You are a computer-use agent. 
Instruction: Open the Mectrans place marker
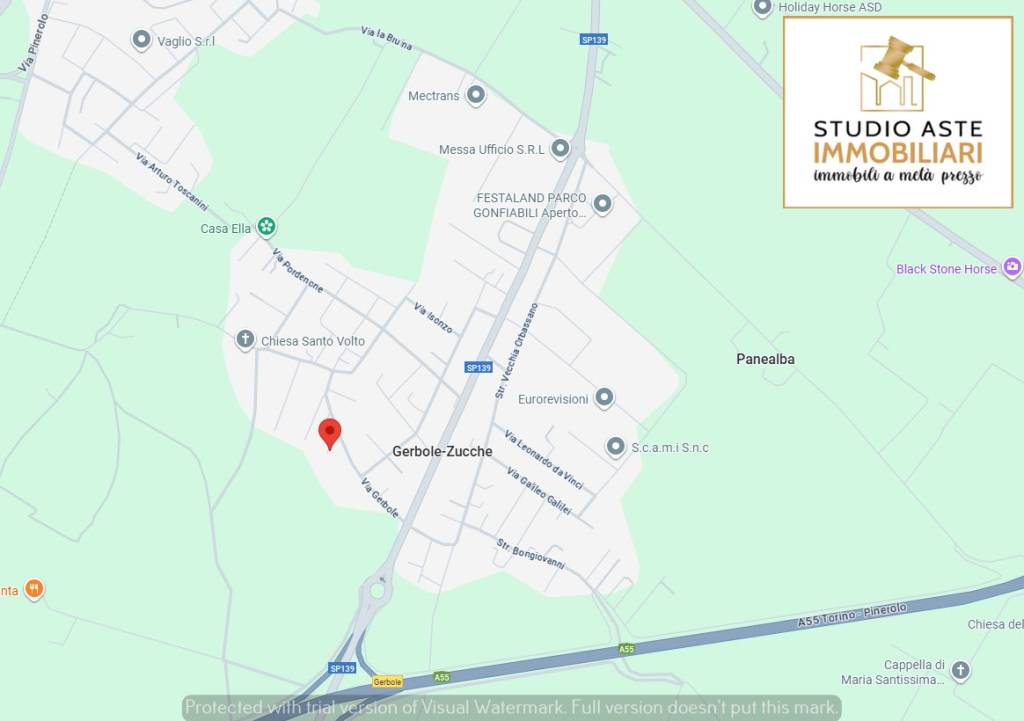(x=475, y=95)
